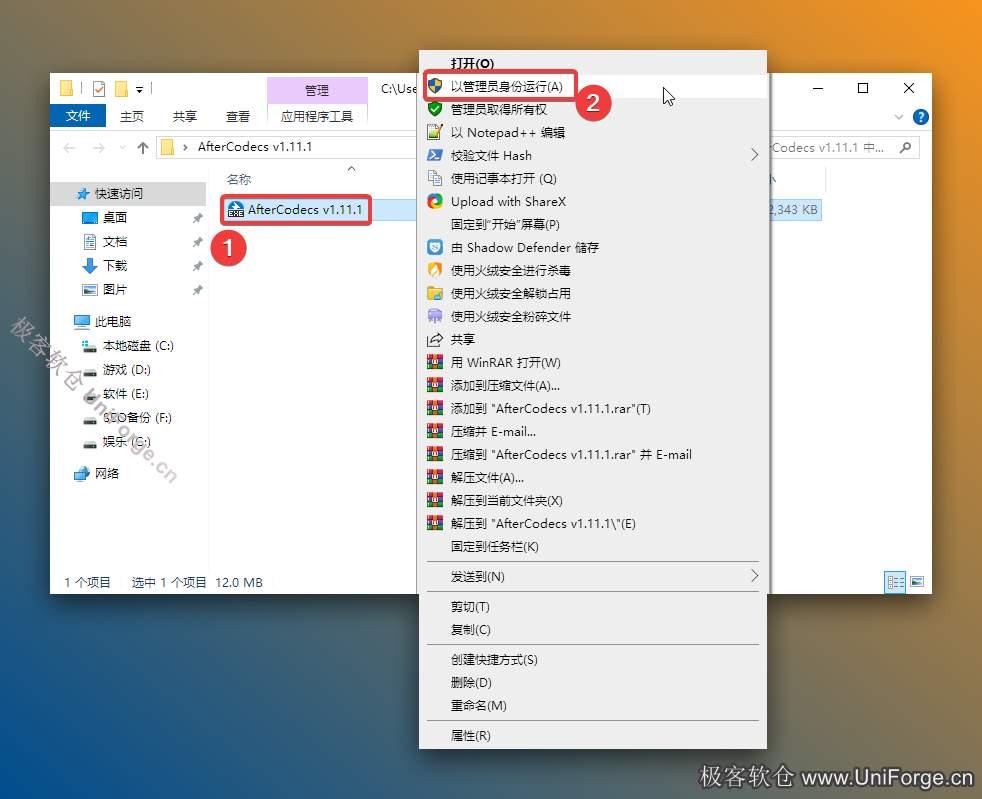Open the quick access toolbar customize dropdown
The height and width of the screenshot is (799, 982).
[x=140, y=90]
